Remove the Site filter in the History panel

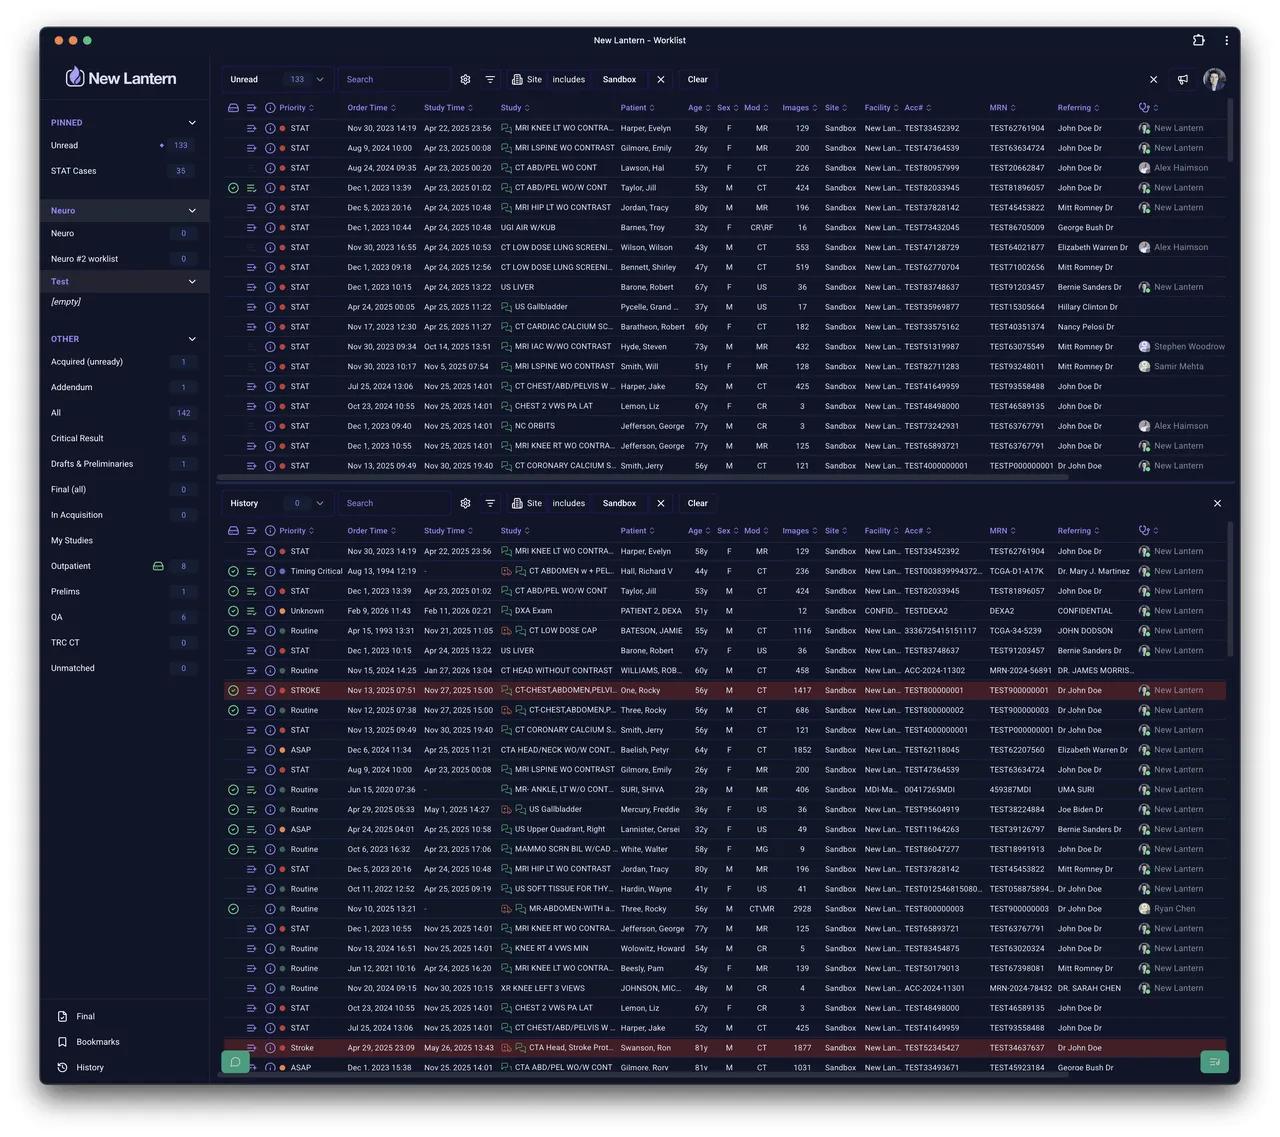660,503
